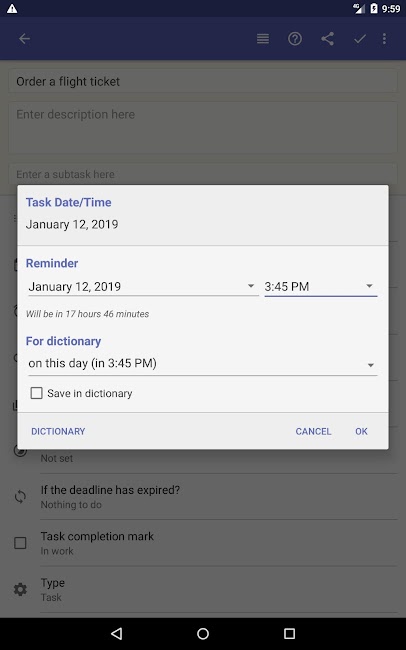Open the list view icon in toolbar
Image resolution: width=406 pixels, height=650 pixels.
click(263, 39)
